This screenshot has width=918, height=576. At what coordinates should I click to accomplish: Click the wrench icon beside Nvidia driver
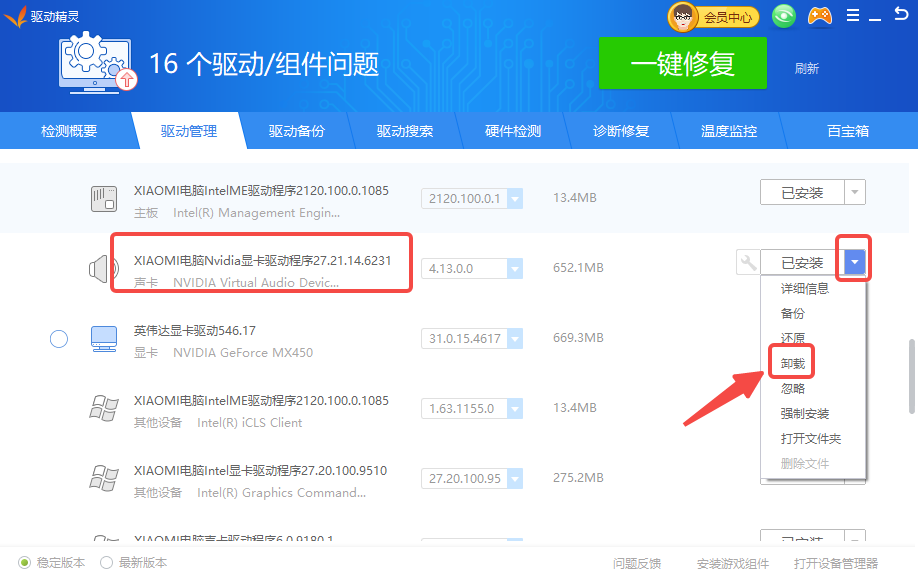click(747, 263)
